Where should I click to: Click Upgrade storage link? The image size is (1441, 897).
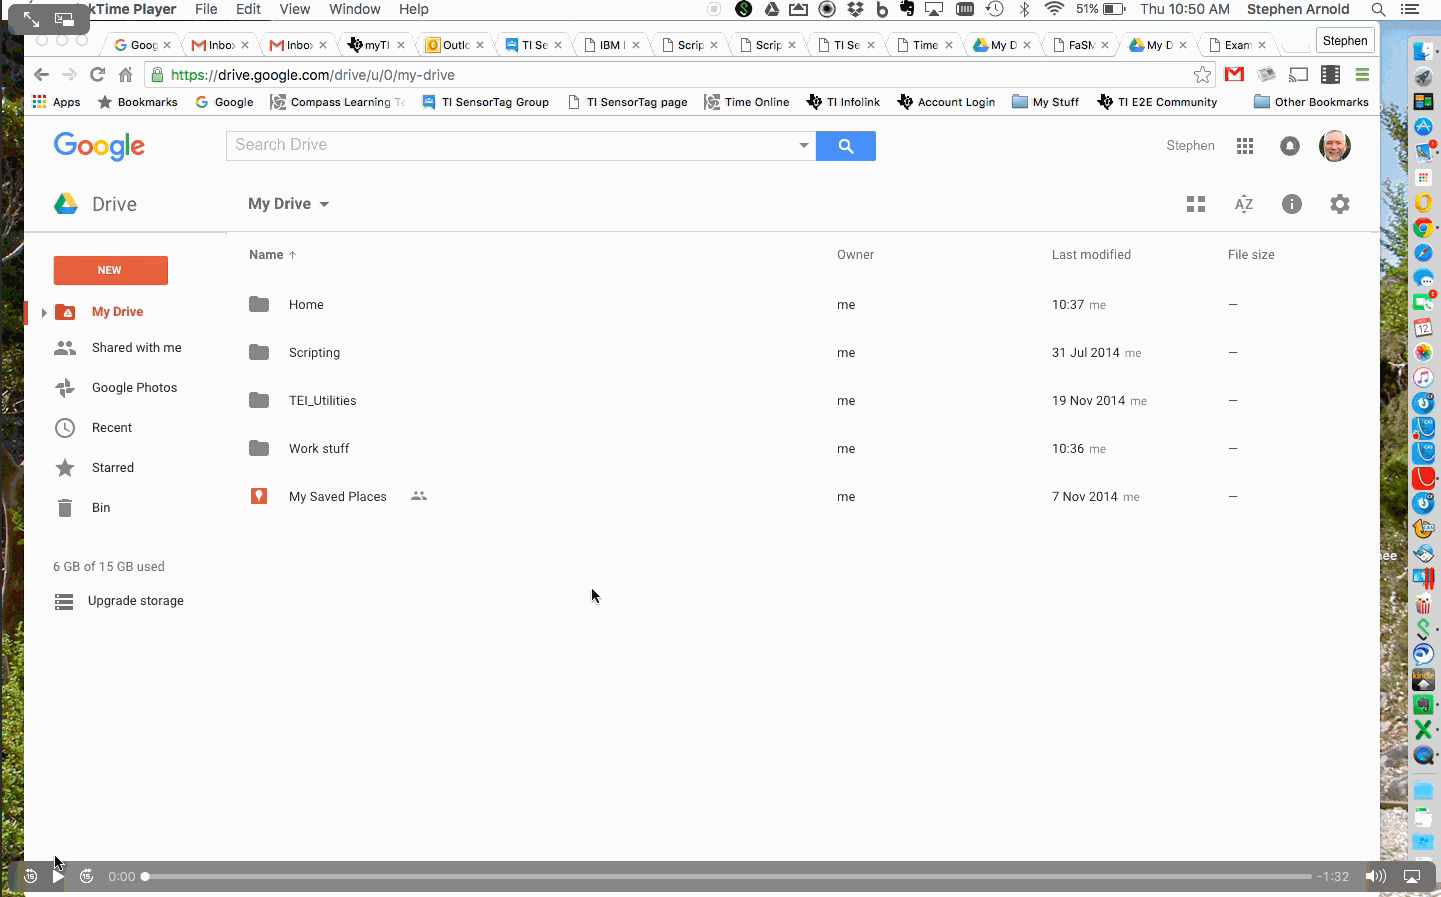[x=135, y=601]
